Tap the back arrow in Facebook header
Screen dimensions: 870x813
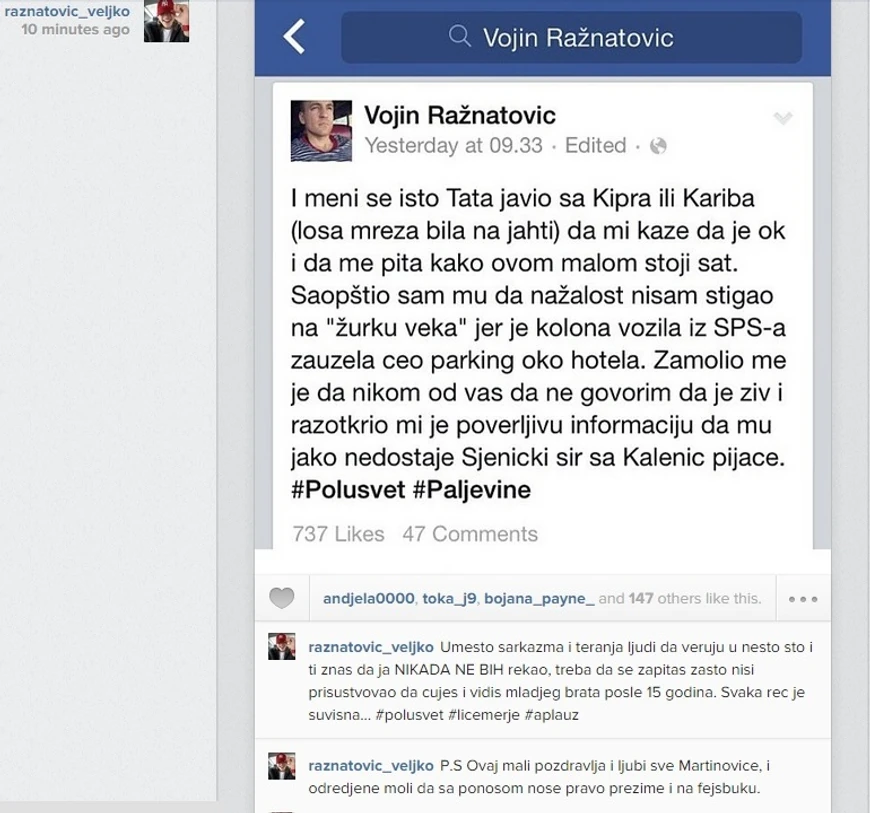pyautogui.click(x=294, y=37)
